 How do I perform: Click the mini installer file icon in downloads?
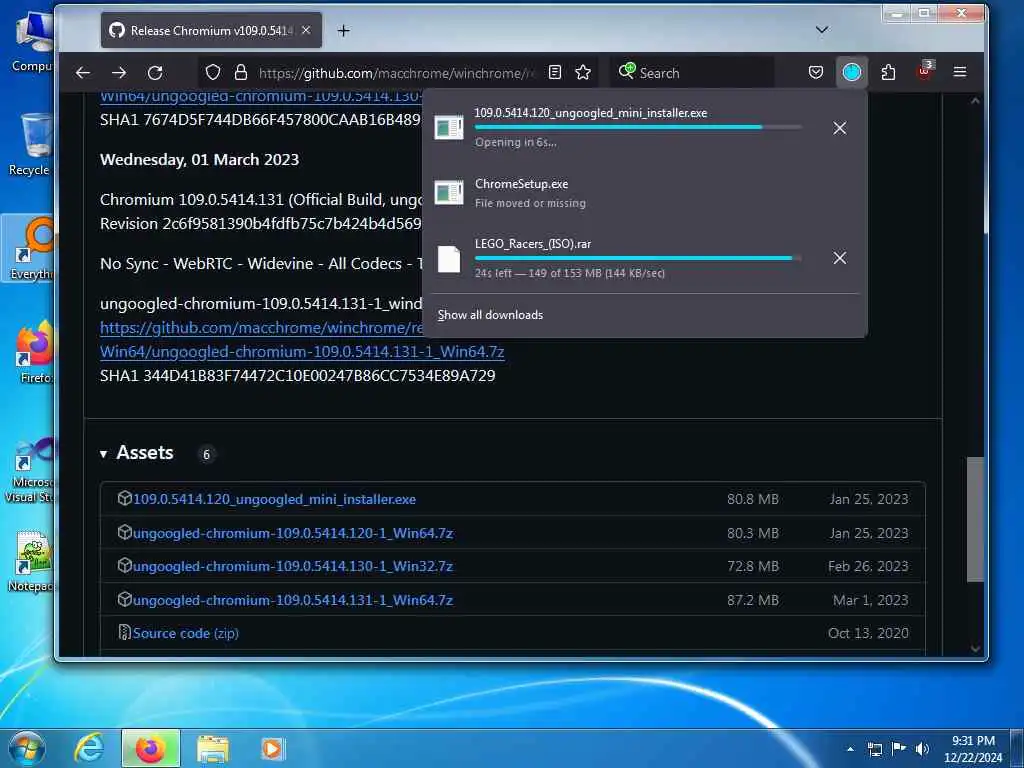(x=449, y=127)
